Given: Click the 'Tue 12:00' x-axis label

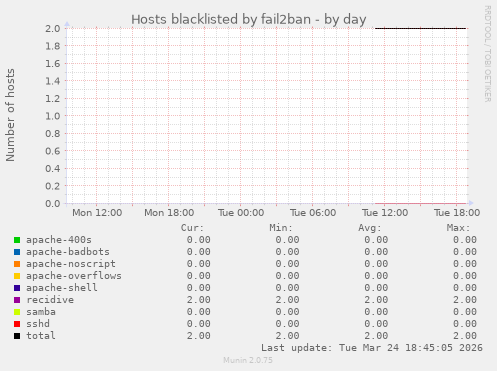Looking at the screenshot, I should pyautogui.click(x=385, y=213).
